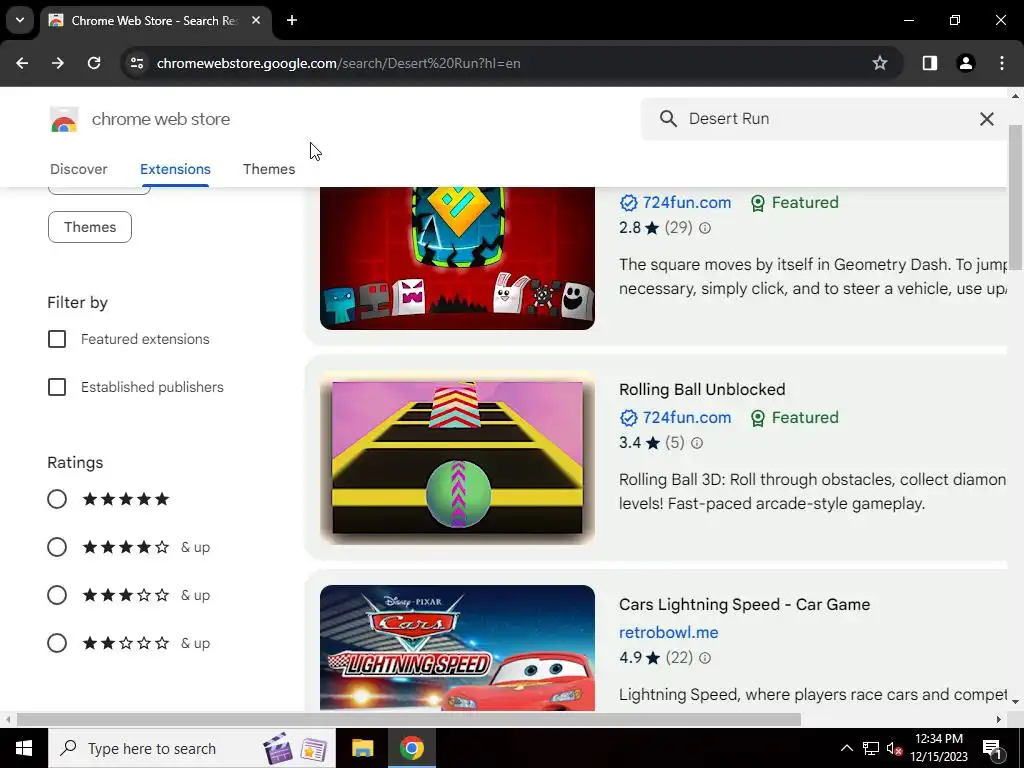Image resolution: width=1024 pixels, height=768 pixels.
Task: Open the Chrome three-dot menu
Action: [x=1002, y=63]
